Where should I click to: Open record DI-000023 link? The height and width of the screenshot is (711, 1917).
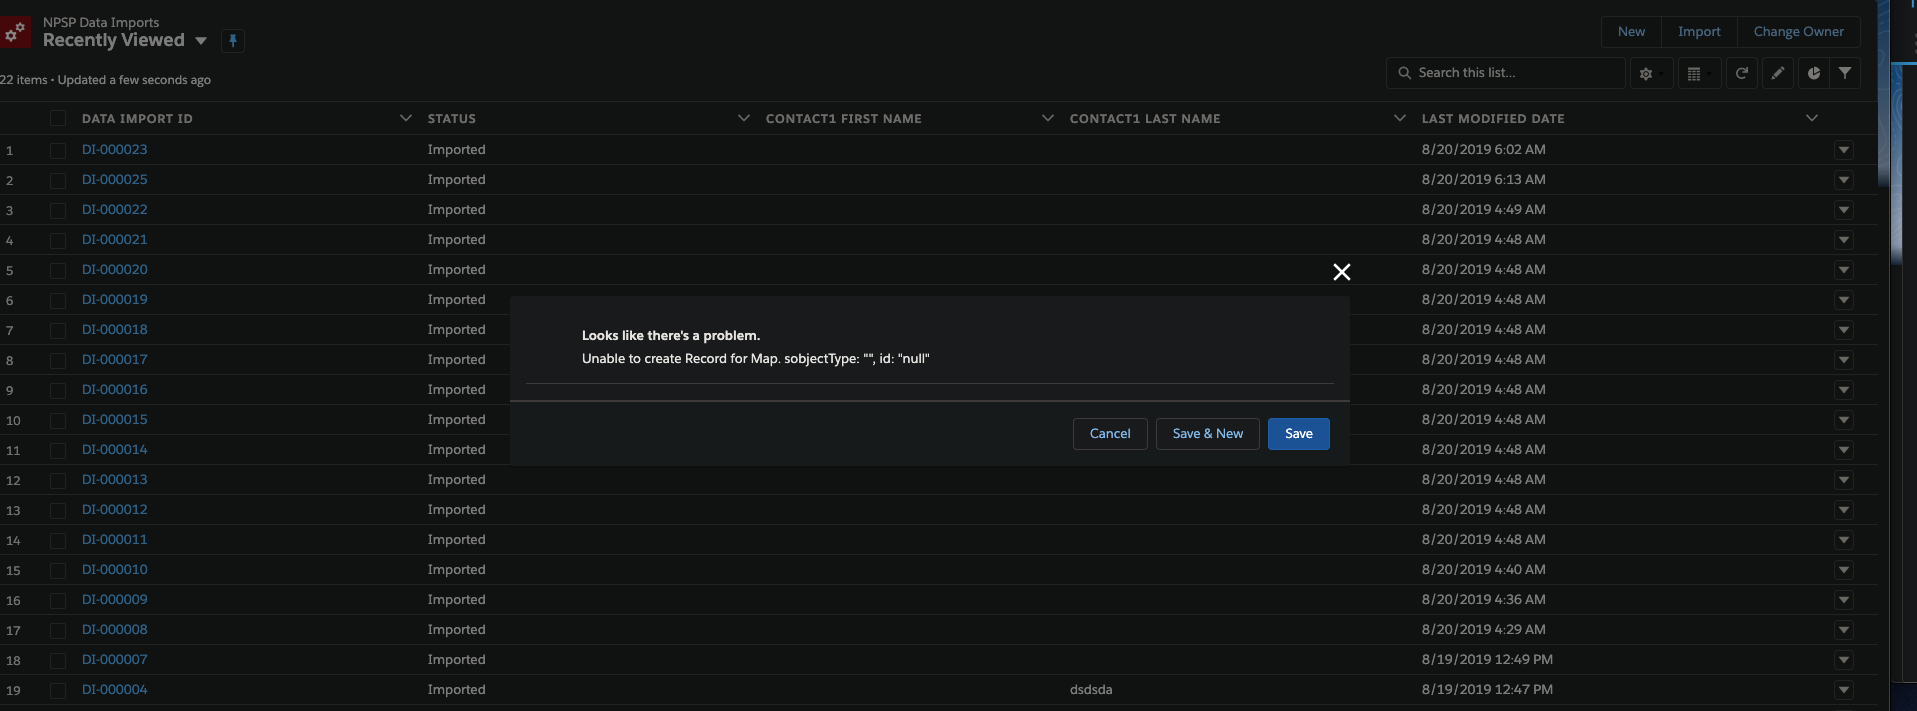[115, 149]
